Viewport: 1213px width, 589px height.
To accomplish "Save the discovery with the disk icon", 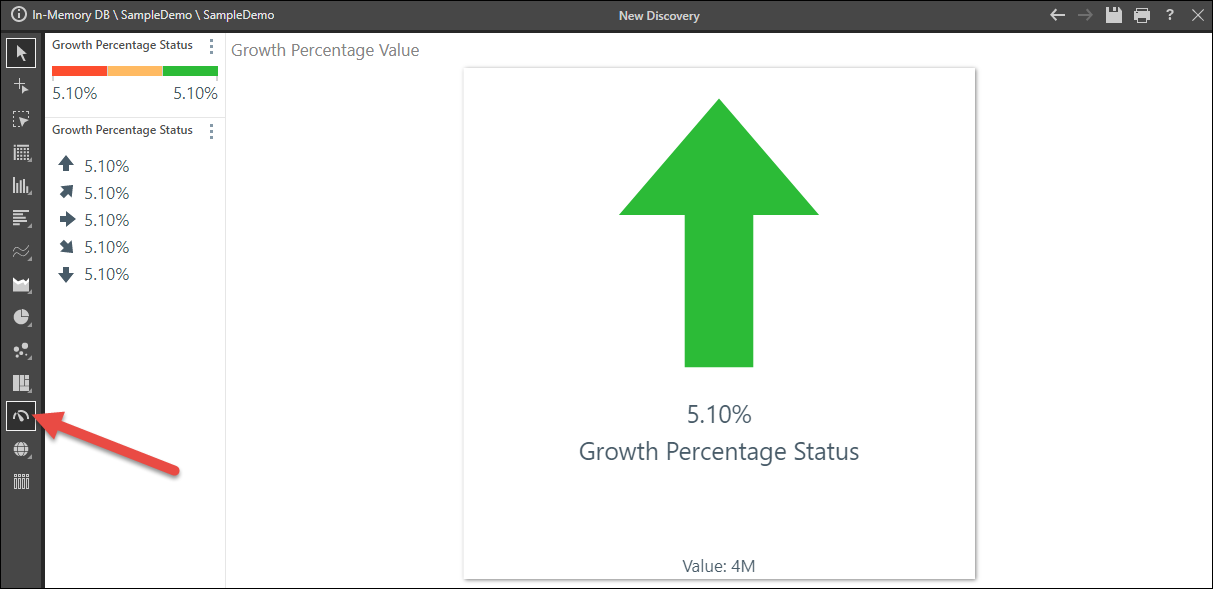I will coord(1114,15).
